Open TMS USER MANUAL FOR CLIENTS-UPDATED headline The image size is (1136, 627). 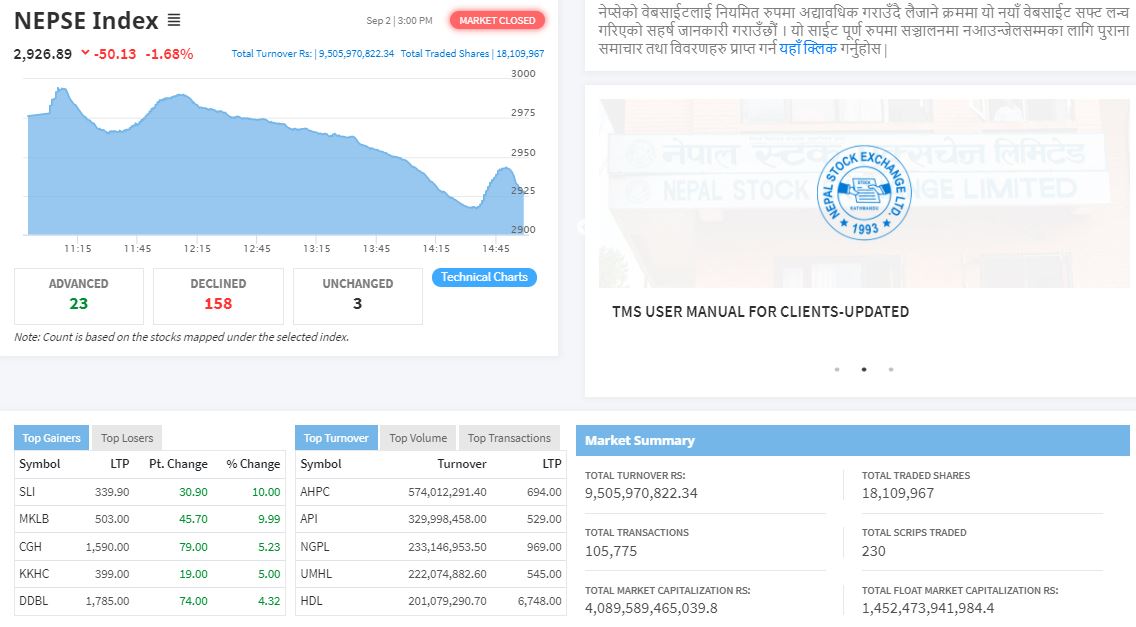761,312
